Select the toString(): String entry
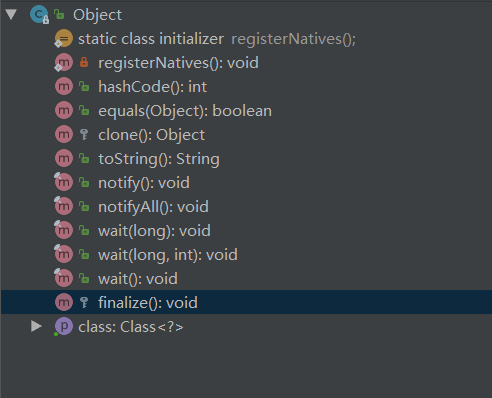 (x=159, y=159)
